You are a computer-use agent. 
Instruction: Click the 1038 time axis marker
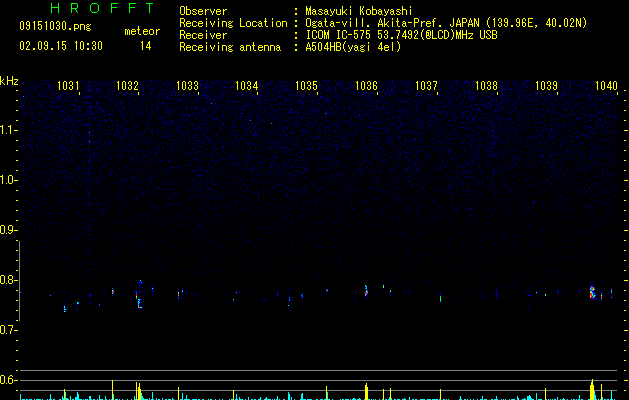tap(486, 86)
